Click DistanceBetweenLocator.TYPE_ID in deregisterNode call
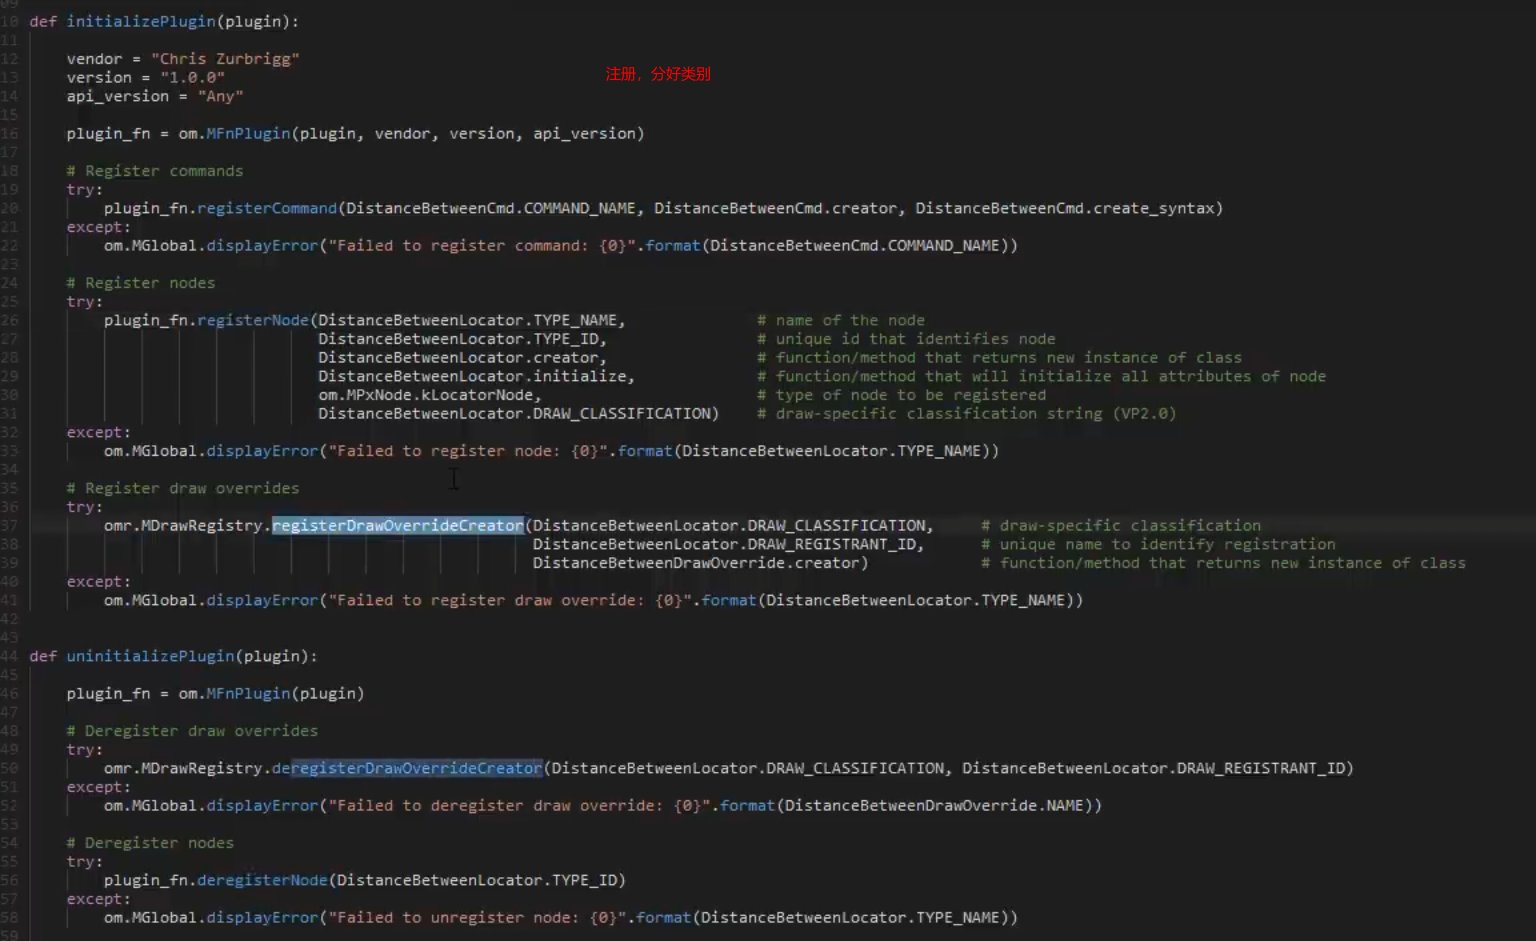1536x941 pixels. point(478,880)
